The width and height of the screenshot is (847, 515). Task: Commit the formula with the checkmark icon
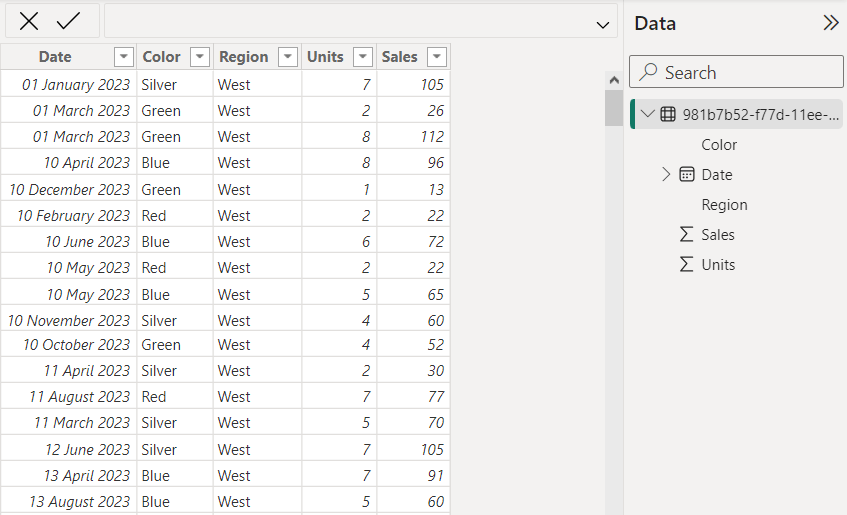[x=68, y=22]
